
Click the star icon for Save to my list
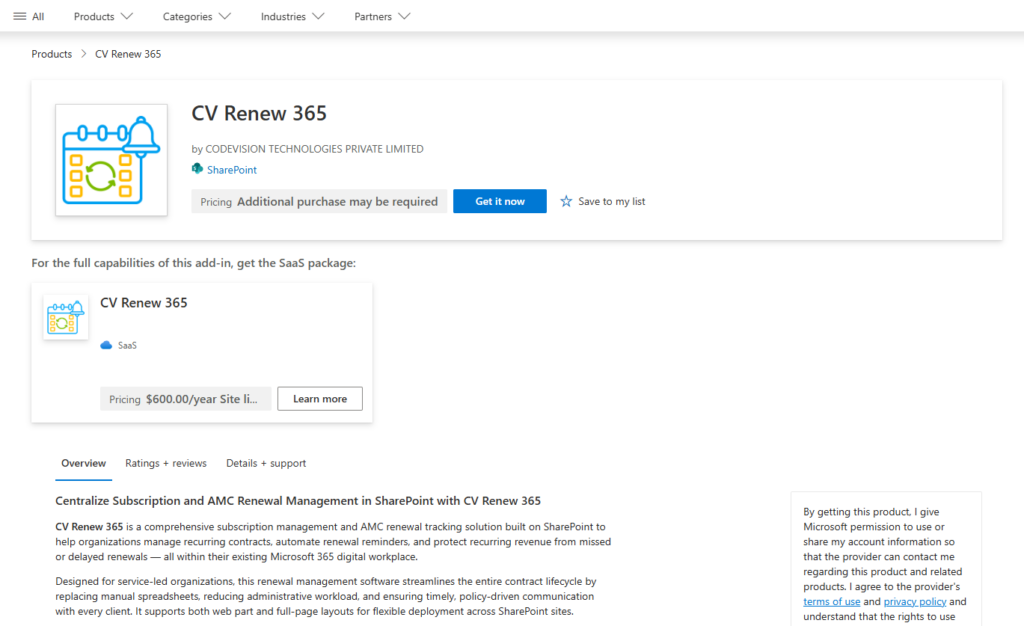566,201
